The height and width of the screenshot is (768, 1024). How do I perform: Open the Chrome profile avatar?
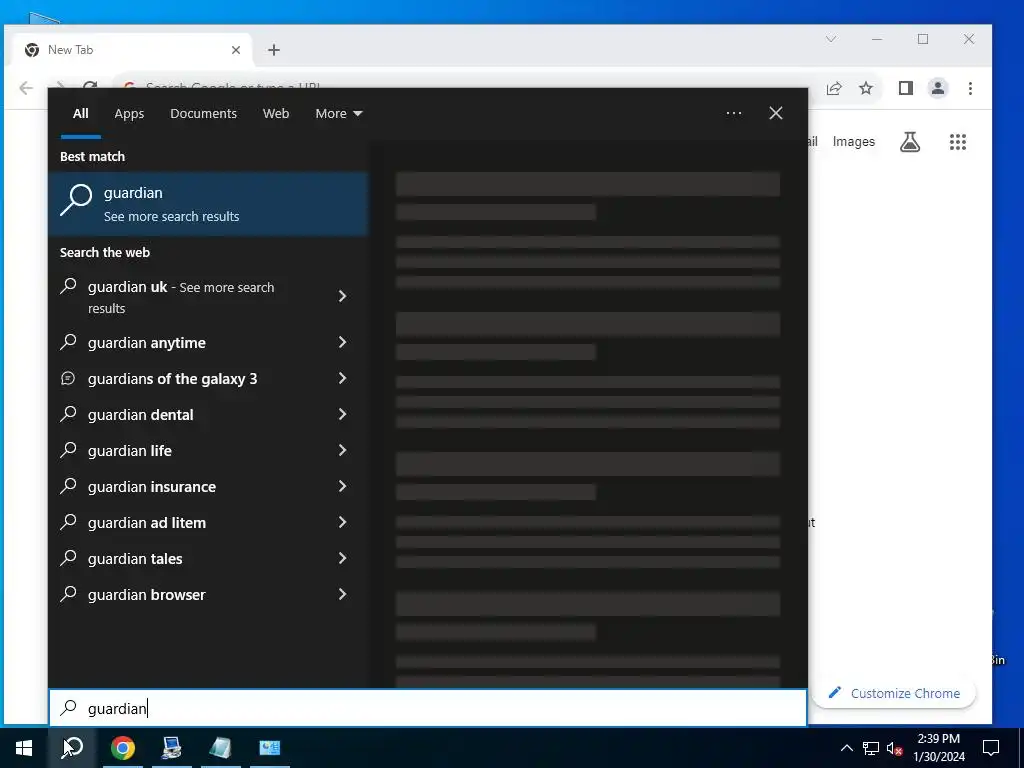[x=938, y=88]
